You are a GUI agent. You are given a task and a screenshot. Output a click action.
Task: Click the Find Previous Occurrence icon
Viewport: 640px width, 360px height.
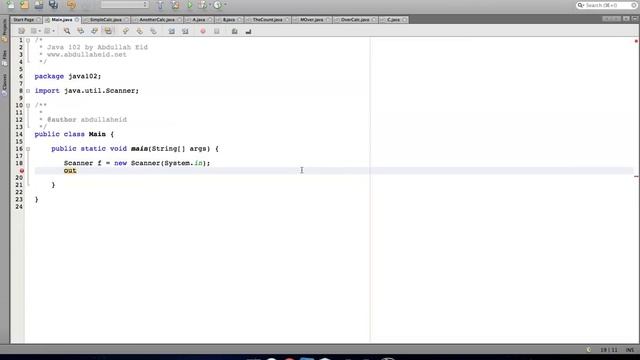pos(81,31)
